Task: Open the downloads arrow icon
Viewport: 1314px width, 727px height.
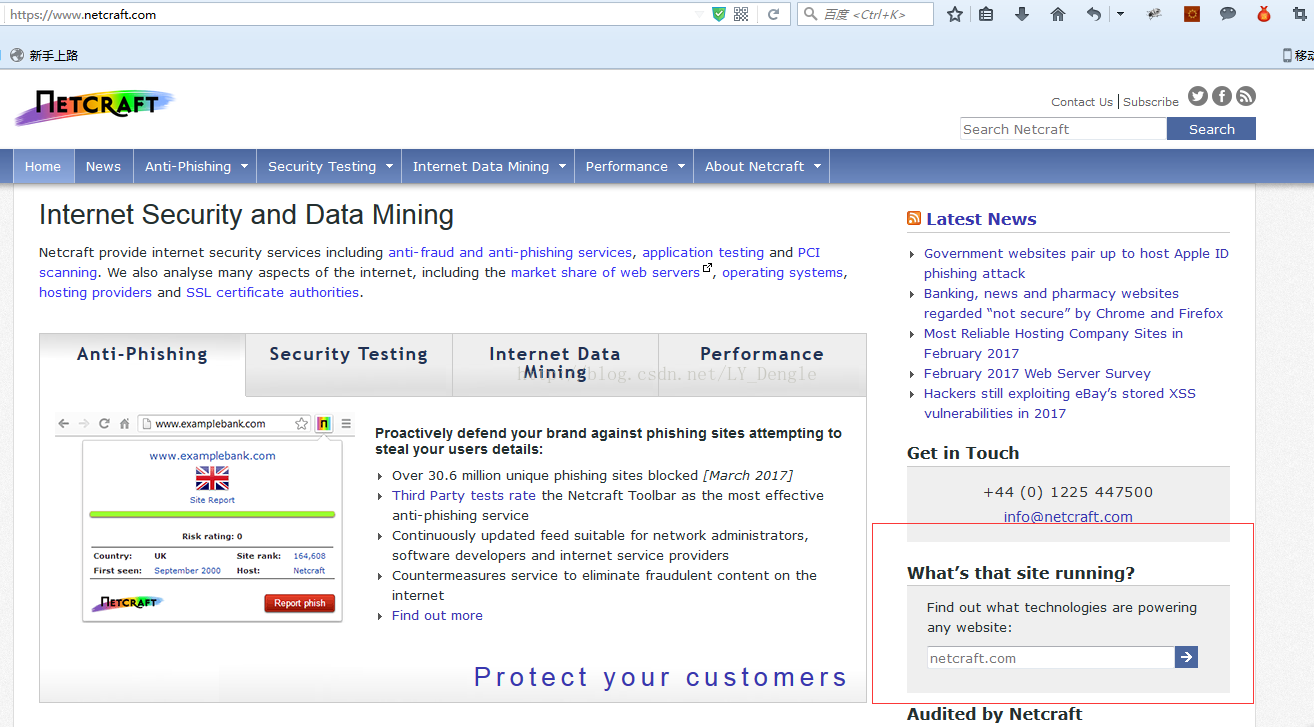Action: [x=1022, y=14]
